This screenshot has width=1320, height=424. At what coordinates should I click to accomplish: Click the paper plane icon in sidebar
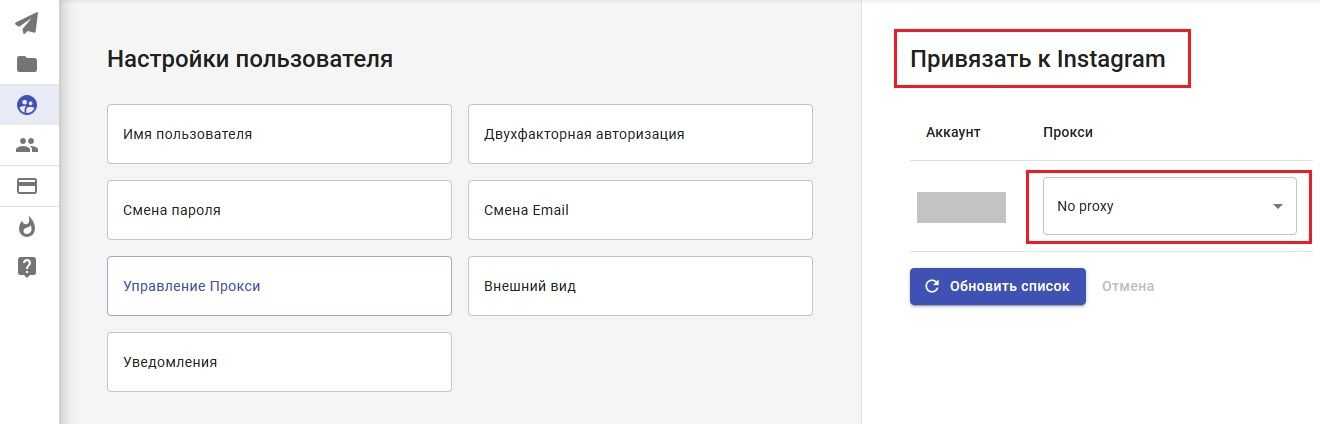[x=27, y=23]
